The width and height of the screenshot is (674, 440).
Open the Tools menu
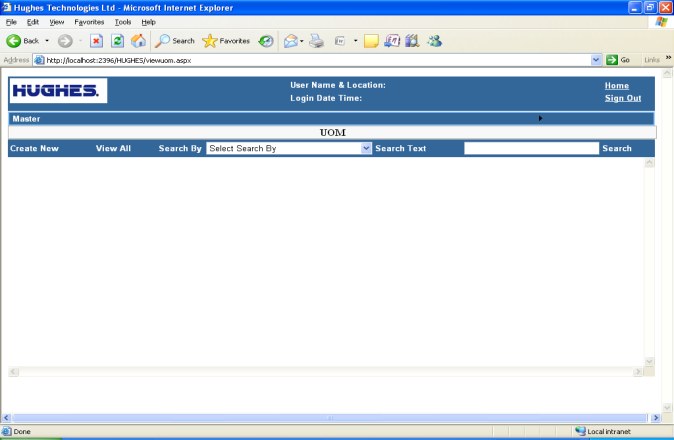point(123,21)
